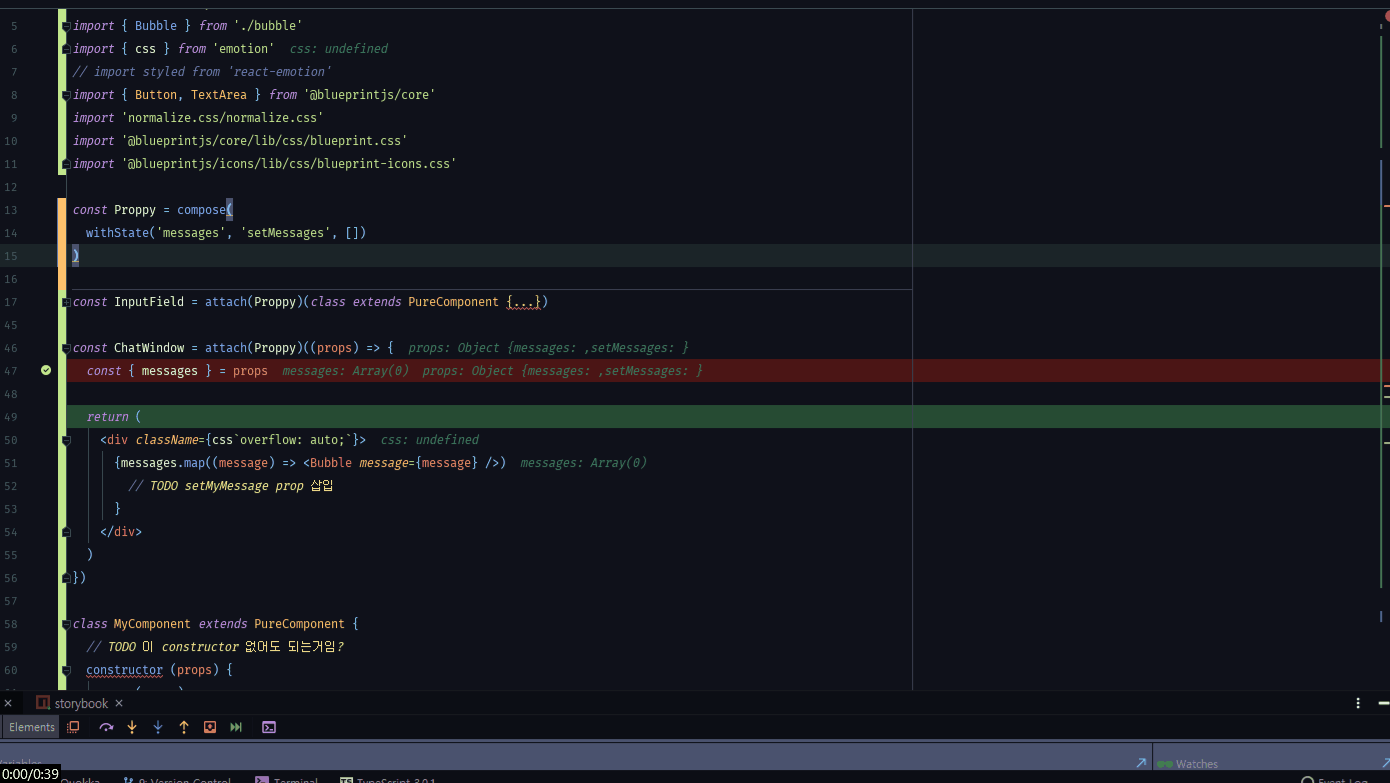
Task: Click the TODO setMyMessage comment on line 52
Action: tap(231, 486)
